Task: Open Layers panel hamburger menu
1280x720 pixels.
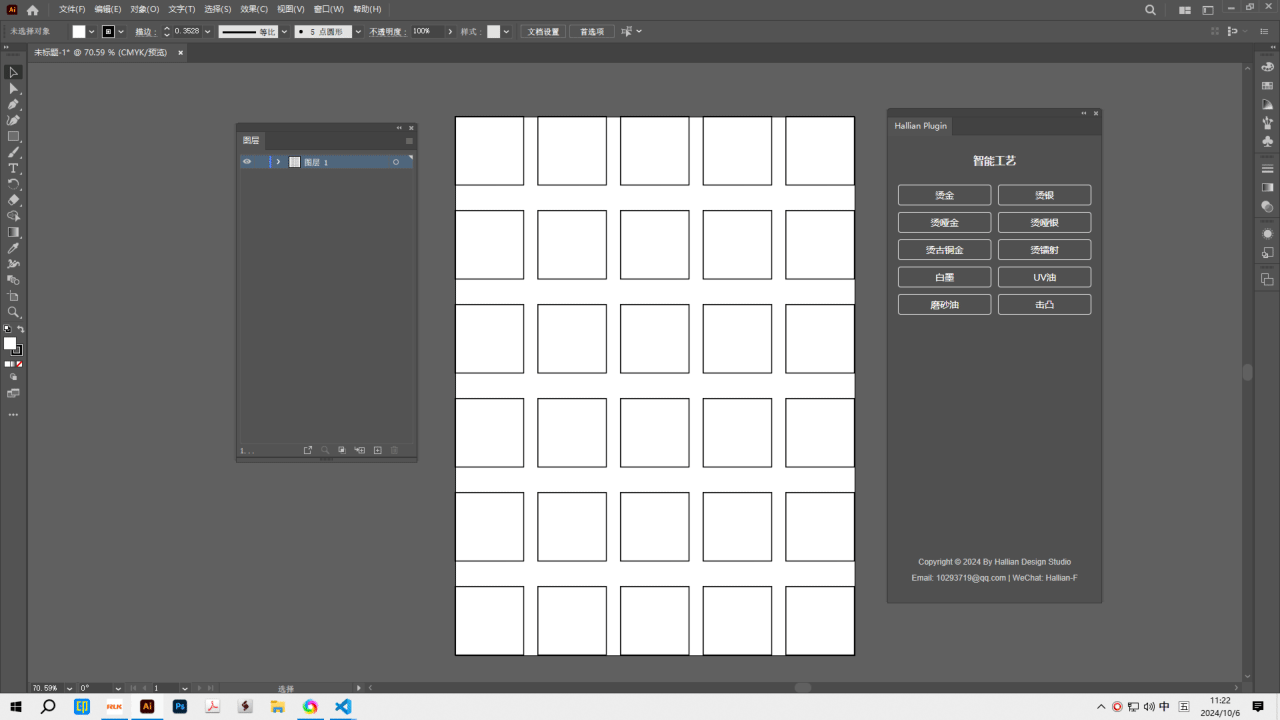Action: [x=408, y=141]
